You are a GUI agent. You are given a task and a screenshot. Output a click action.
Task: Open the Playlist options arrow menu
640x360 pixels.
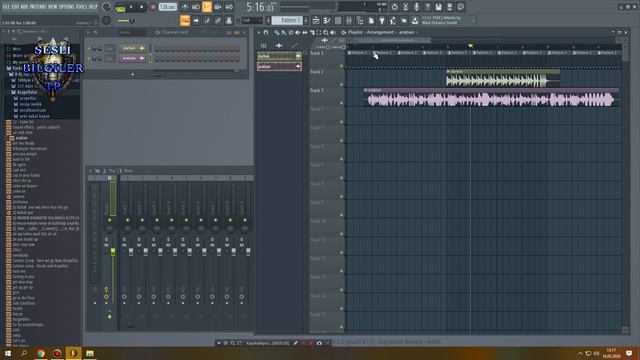tap(259, 32)
